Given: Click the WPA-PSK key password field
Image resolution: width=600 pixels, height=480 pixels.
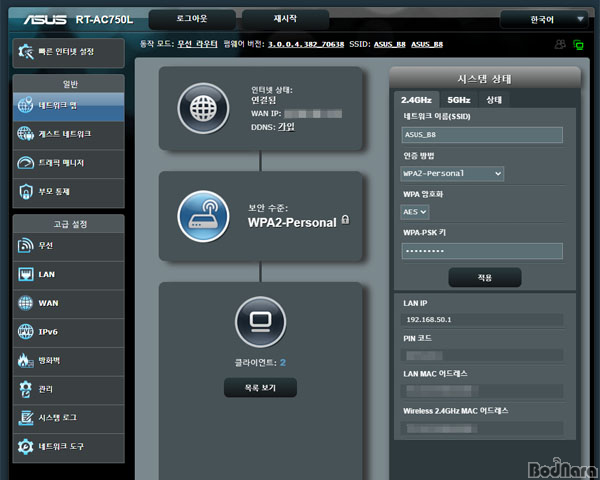Looking at the screenshot, I should point(482,251).
